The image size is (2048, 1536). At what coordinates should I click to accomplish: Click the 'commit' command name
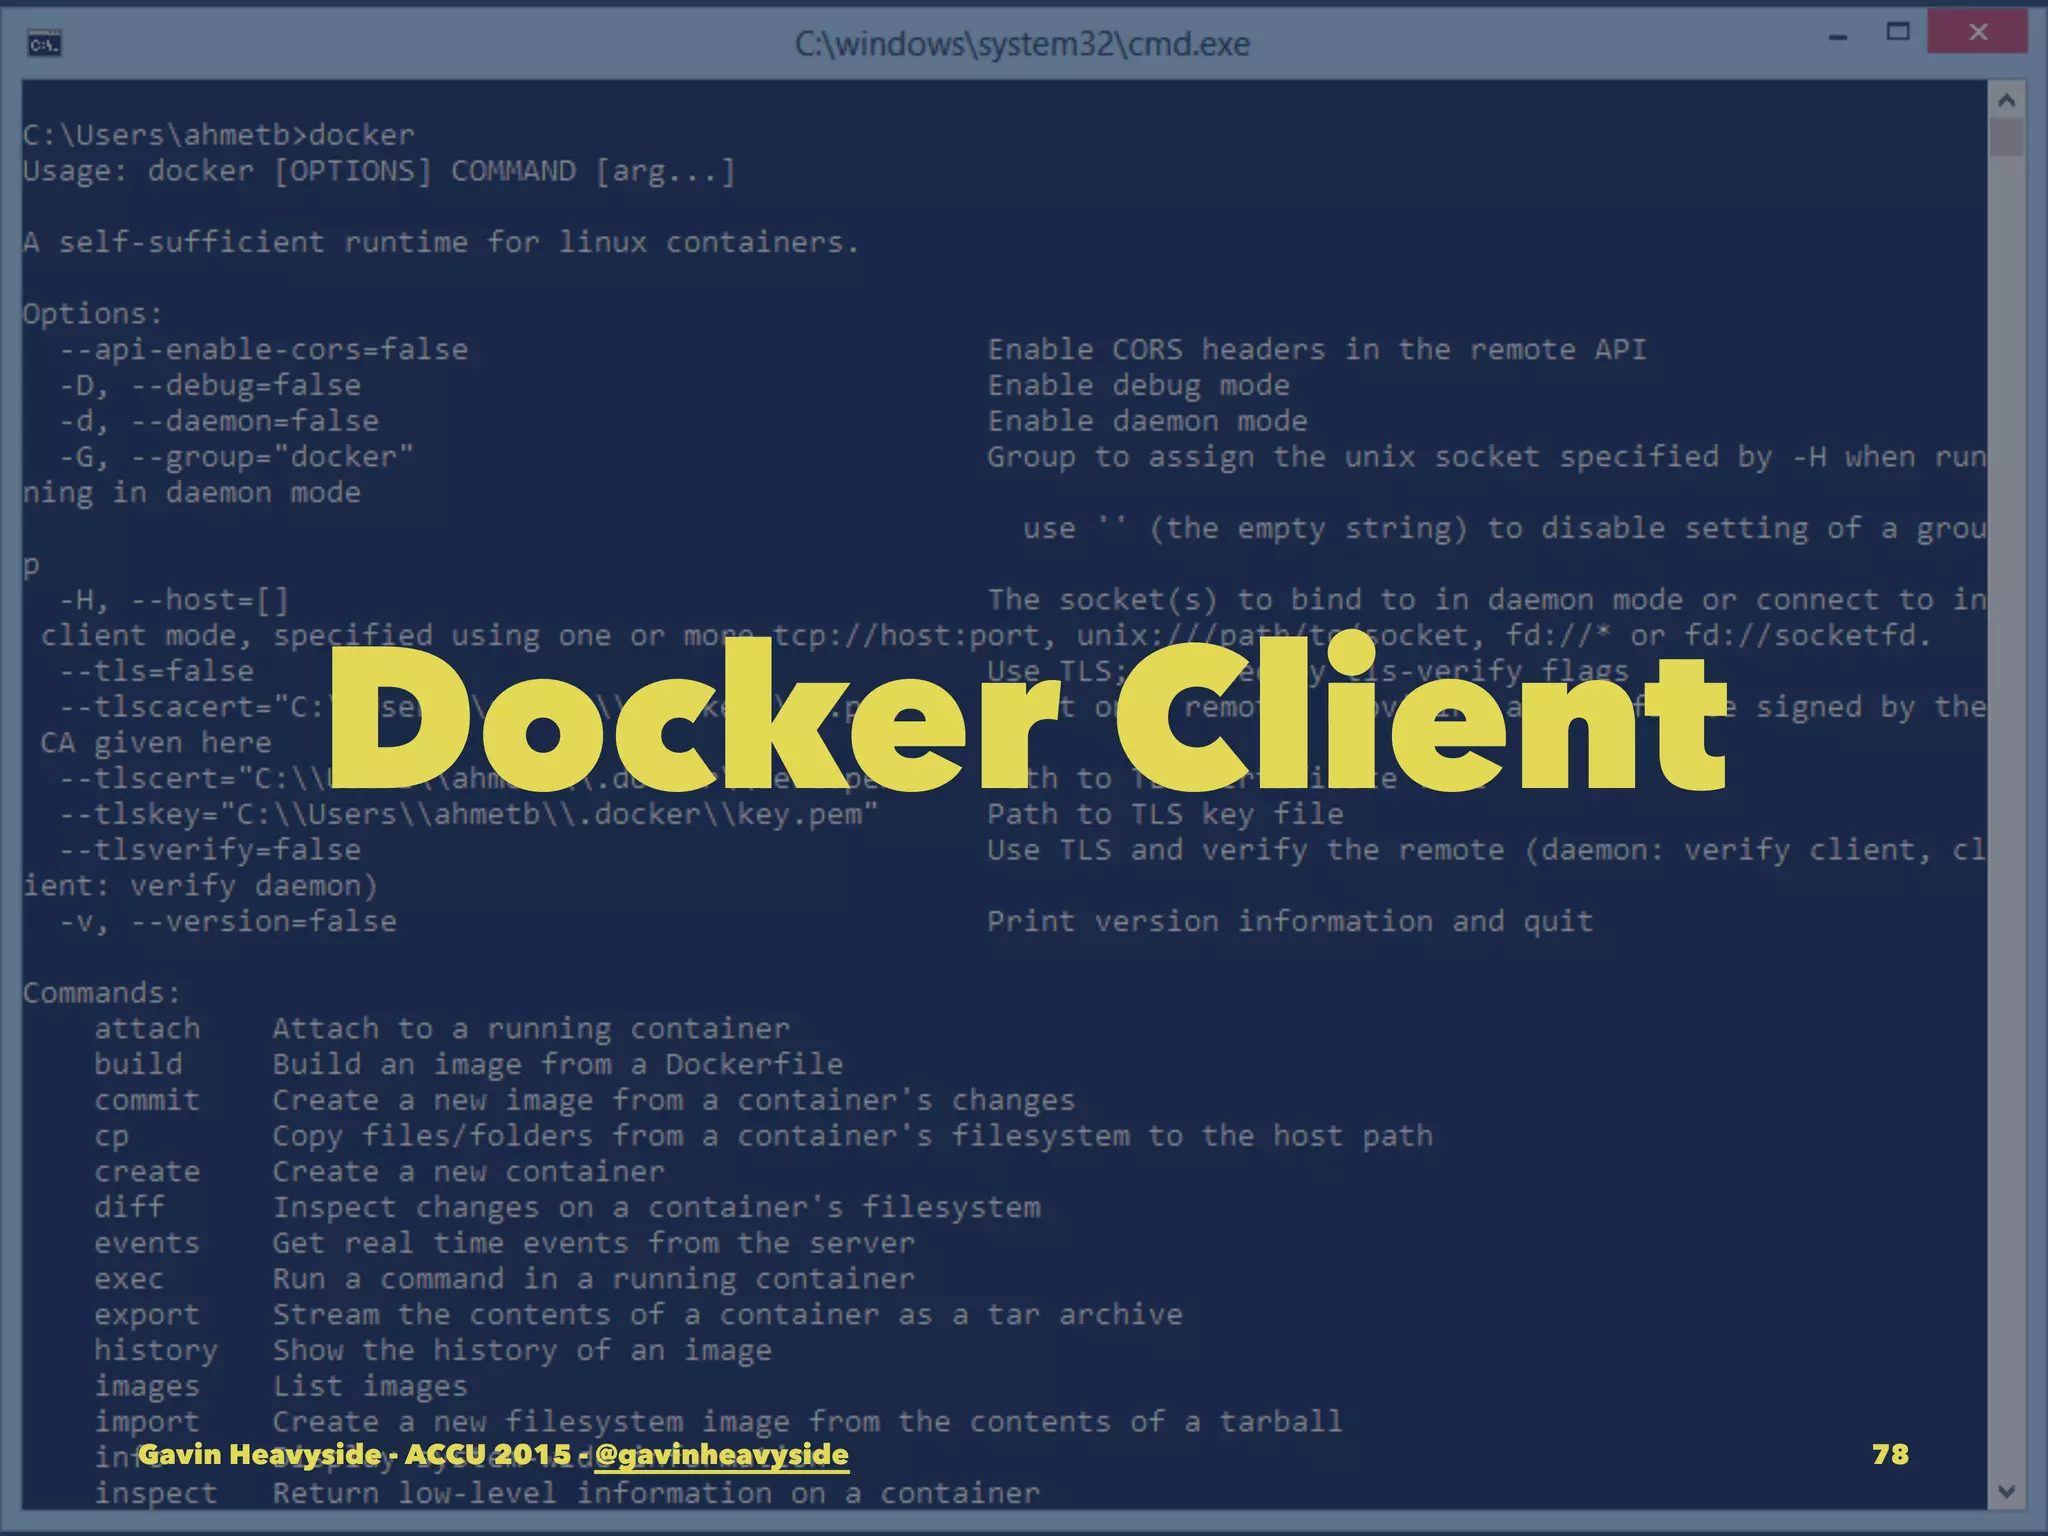pos(147,1100)
